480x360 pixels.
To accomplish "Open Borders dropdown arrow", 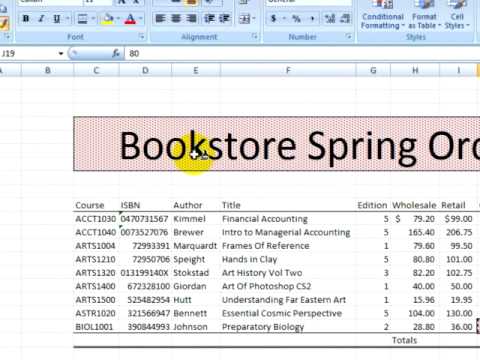I will [x=93, y=19].
